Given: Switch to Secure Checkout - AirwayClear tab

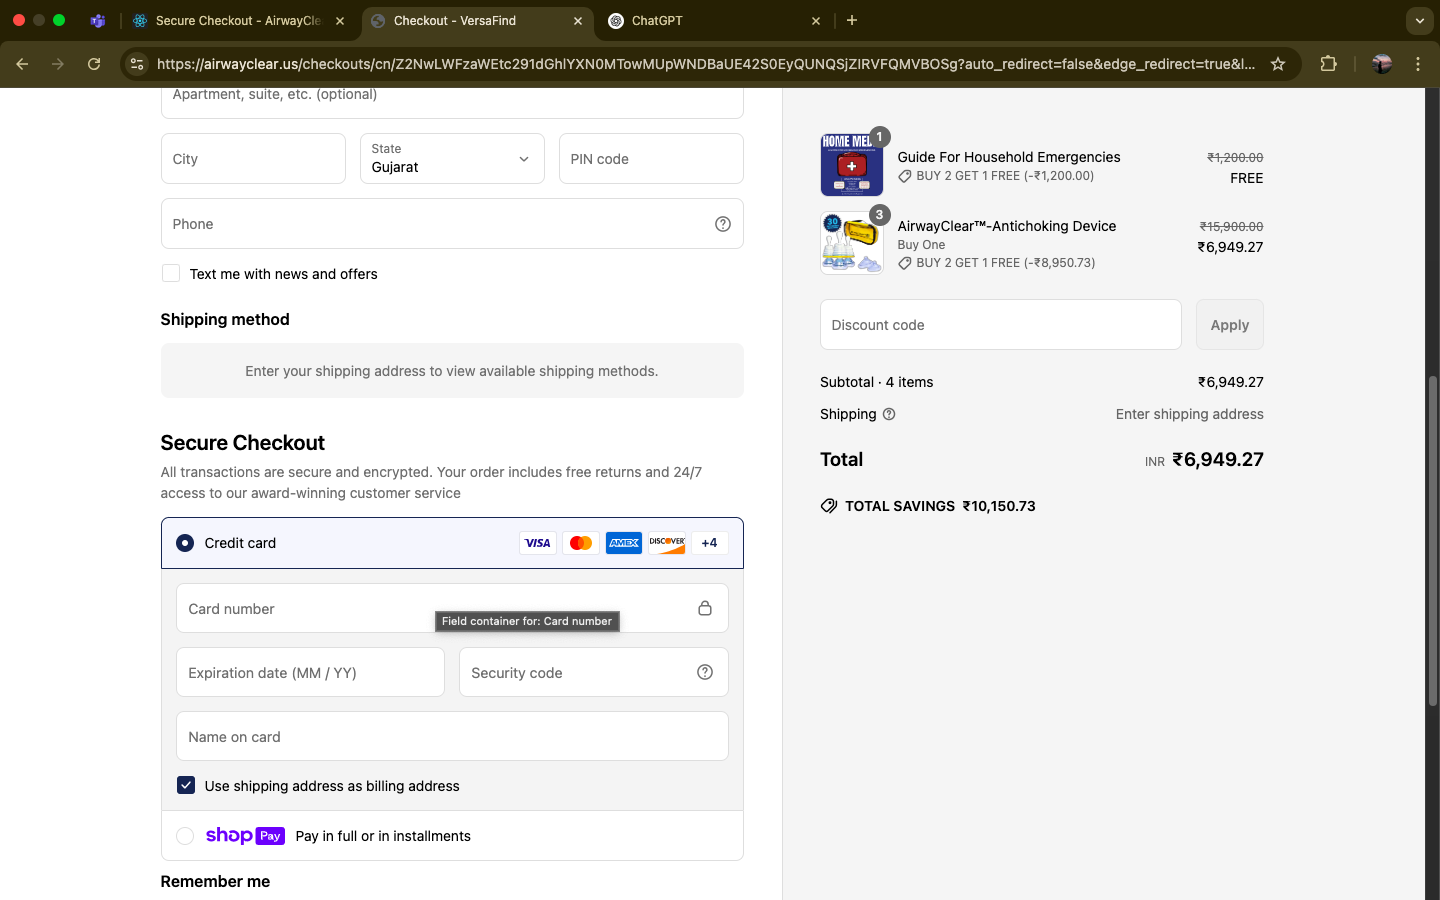Looking at the screenshot, I should [x=238, y=20].
